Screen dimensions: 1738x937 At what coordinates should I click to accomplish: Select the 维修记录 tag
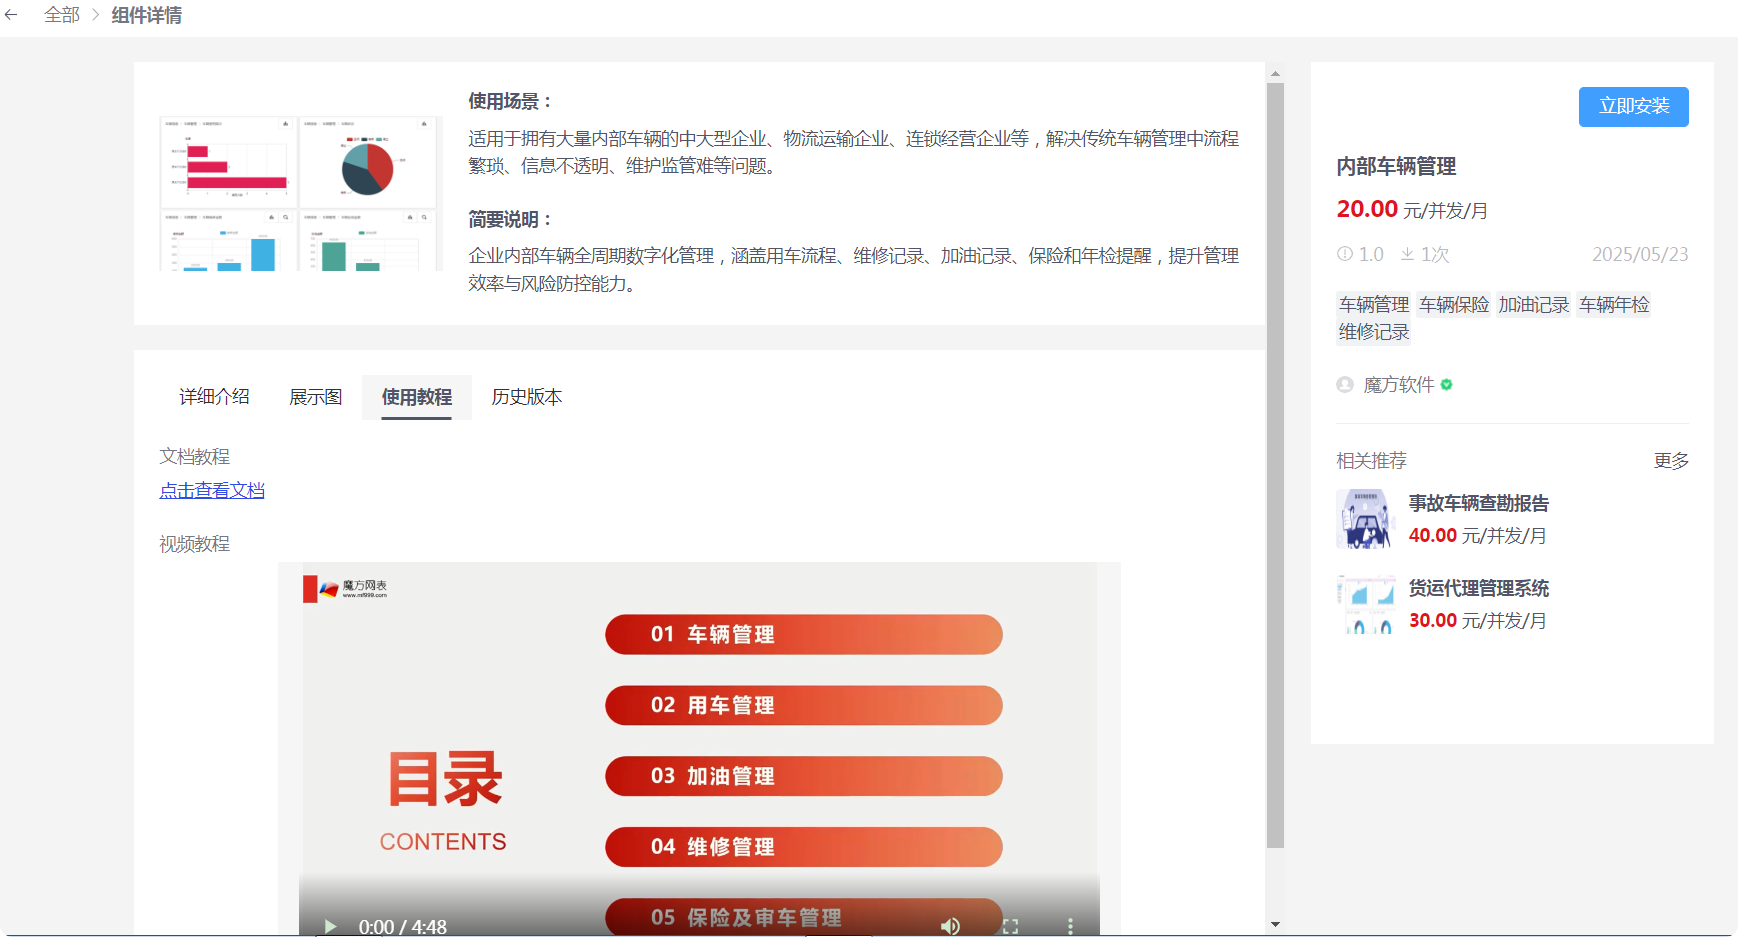pyautogui.click(x=1374, y=332)
